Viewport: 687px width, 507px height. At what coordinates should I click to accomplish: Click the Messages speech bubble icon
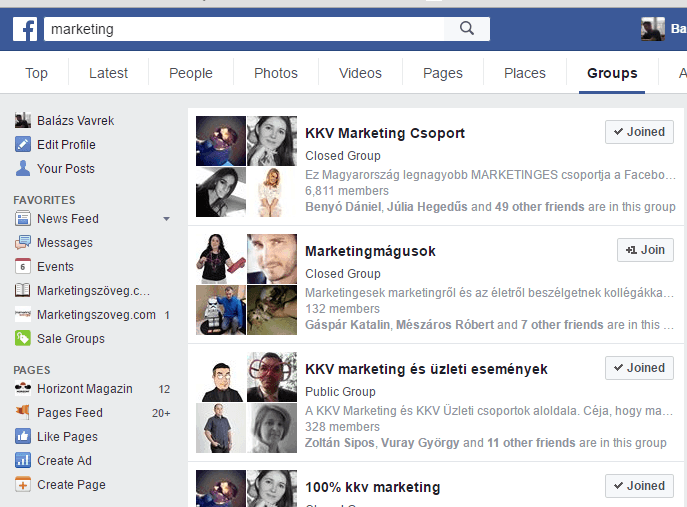23,242
